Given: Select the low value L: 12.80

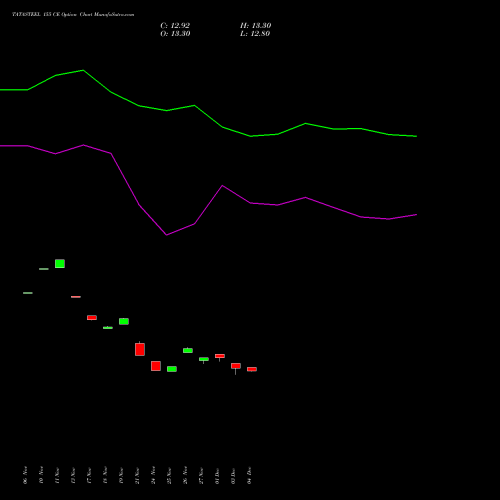Looking at the screenshot, I should point(255,34).
